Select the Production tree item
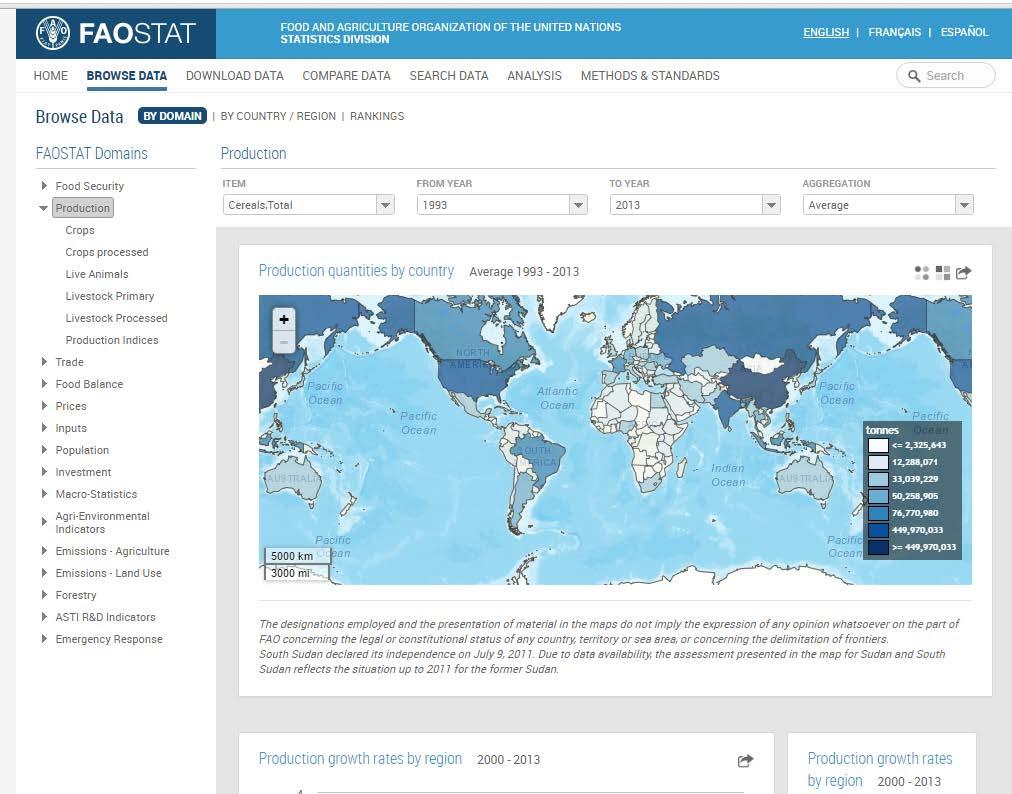This screenshot has width=1012, height=794. (83, 208)
